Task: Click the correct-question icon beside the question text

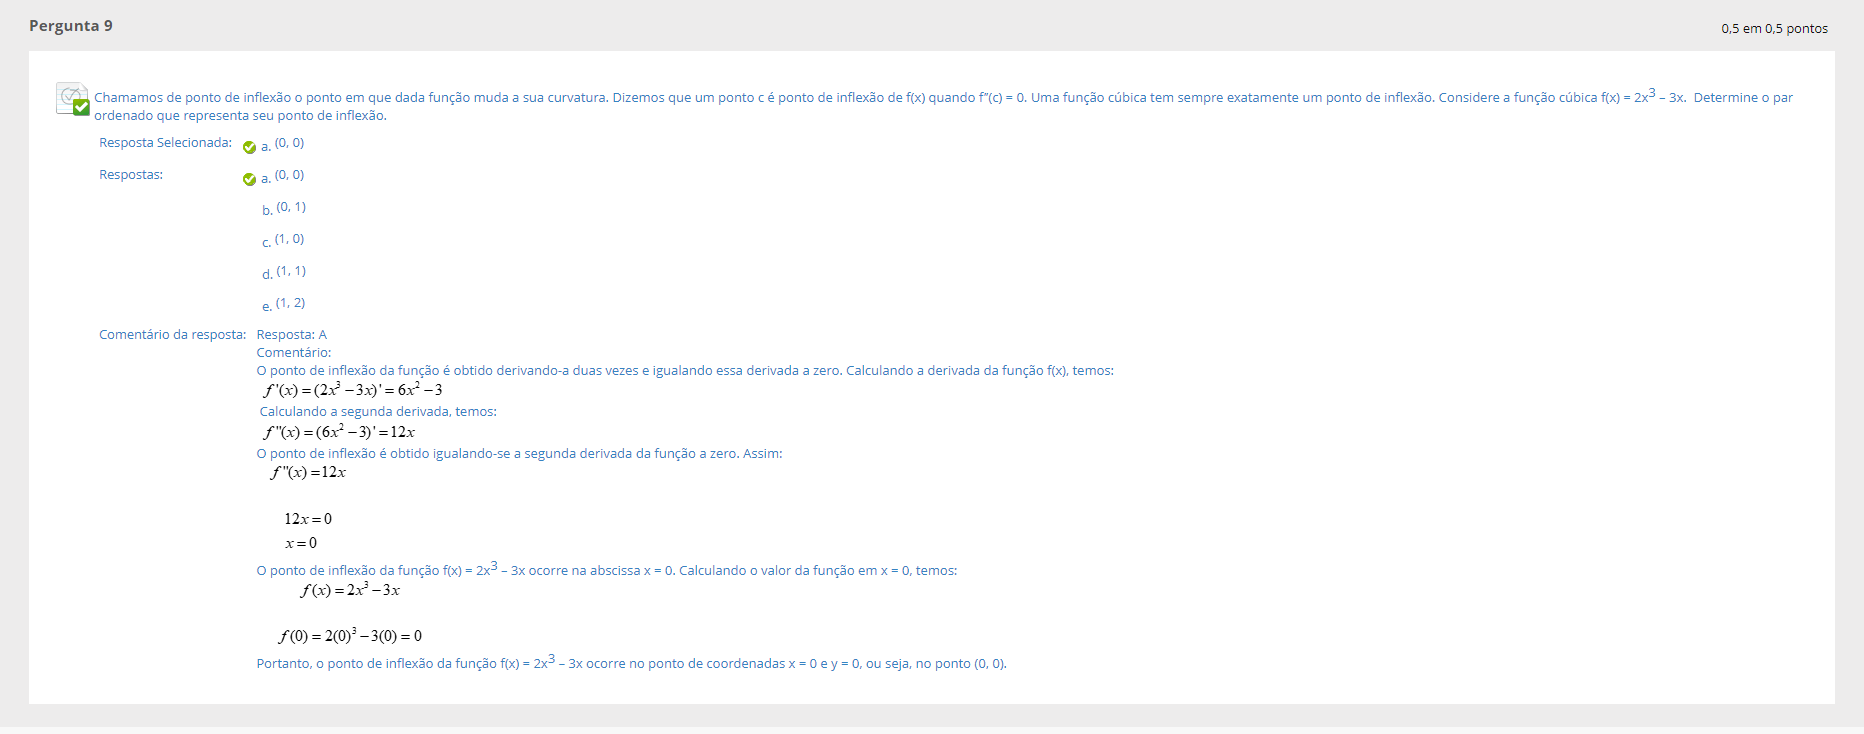Action: (x=73, y=99)
